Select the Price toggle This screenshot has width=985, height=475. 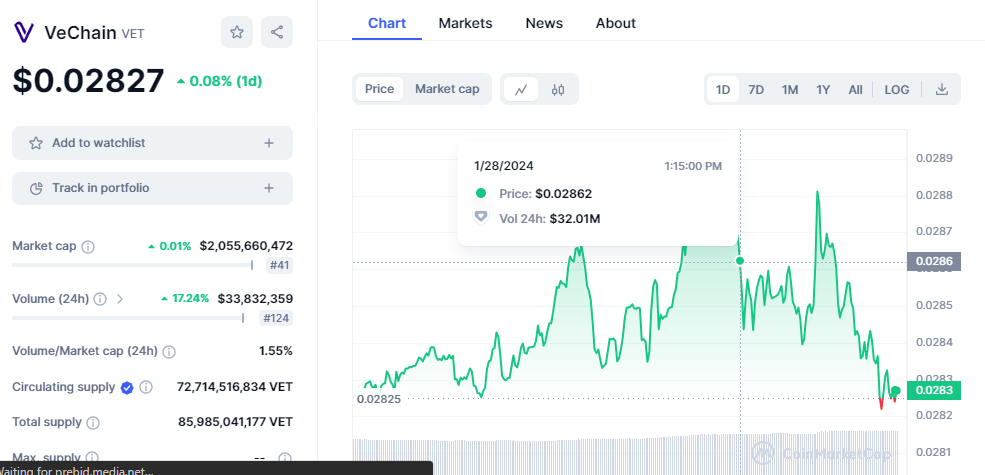click(379, 89)
